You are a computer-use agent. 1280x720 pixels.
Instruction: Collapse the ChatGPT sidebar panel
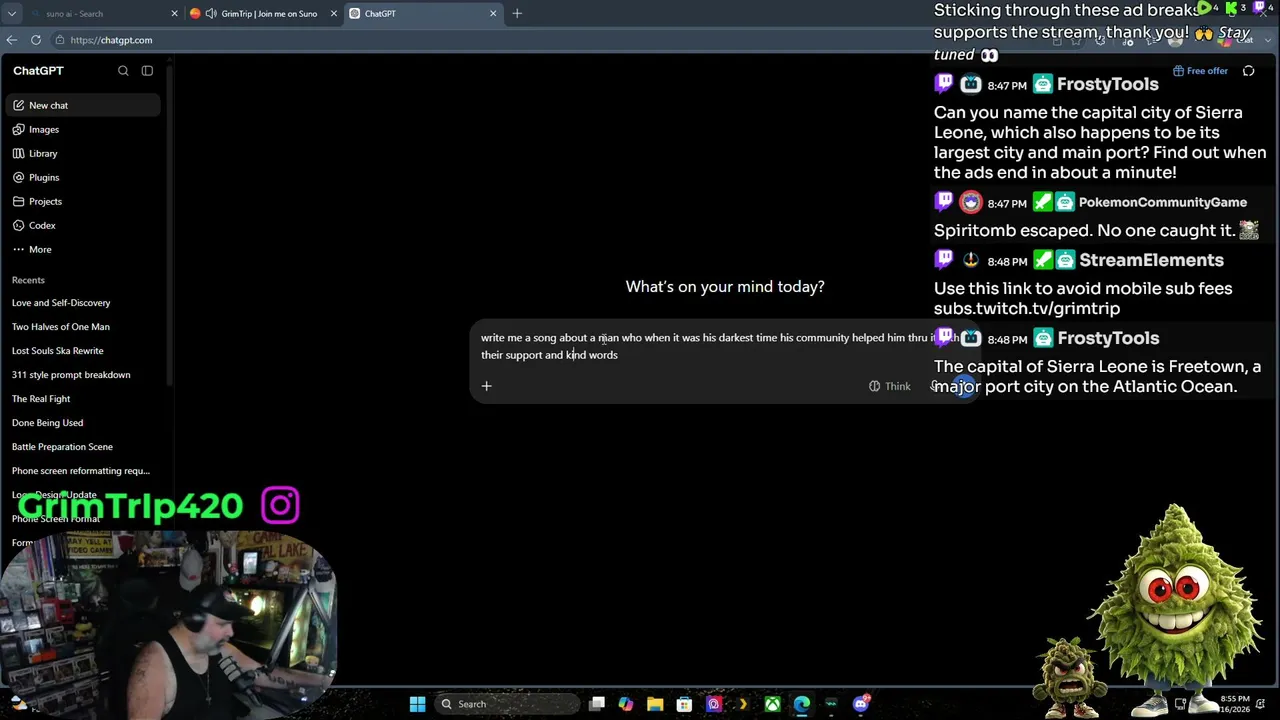tap(147, 71)
